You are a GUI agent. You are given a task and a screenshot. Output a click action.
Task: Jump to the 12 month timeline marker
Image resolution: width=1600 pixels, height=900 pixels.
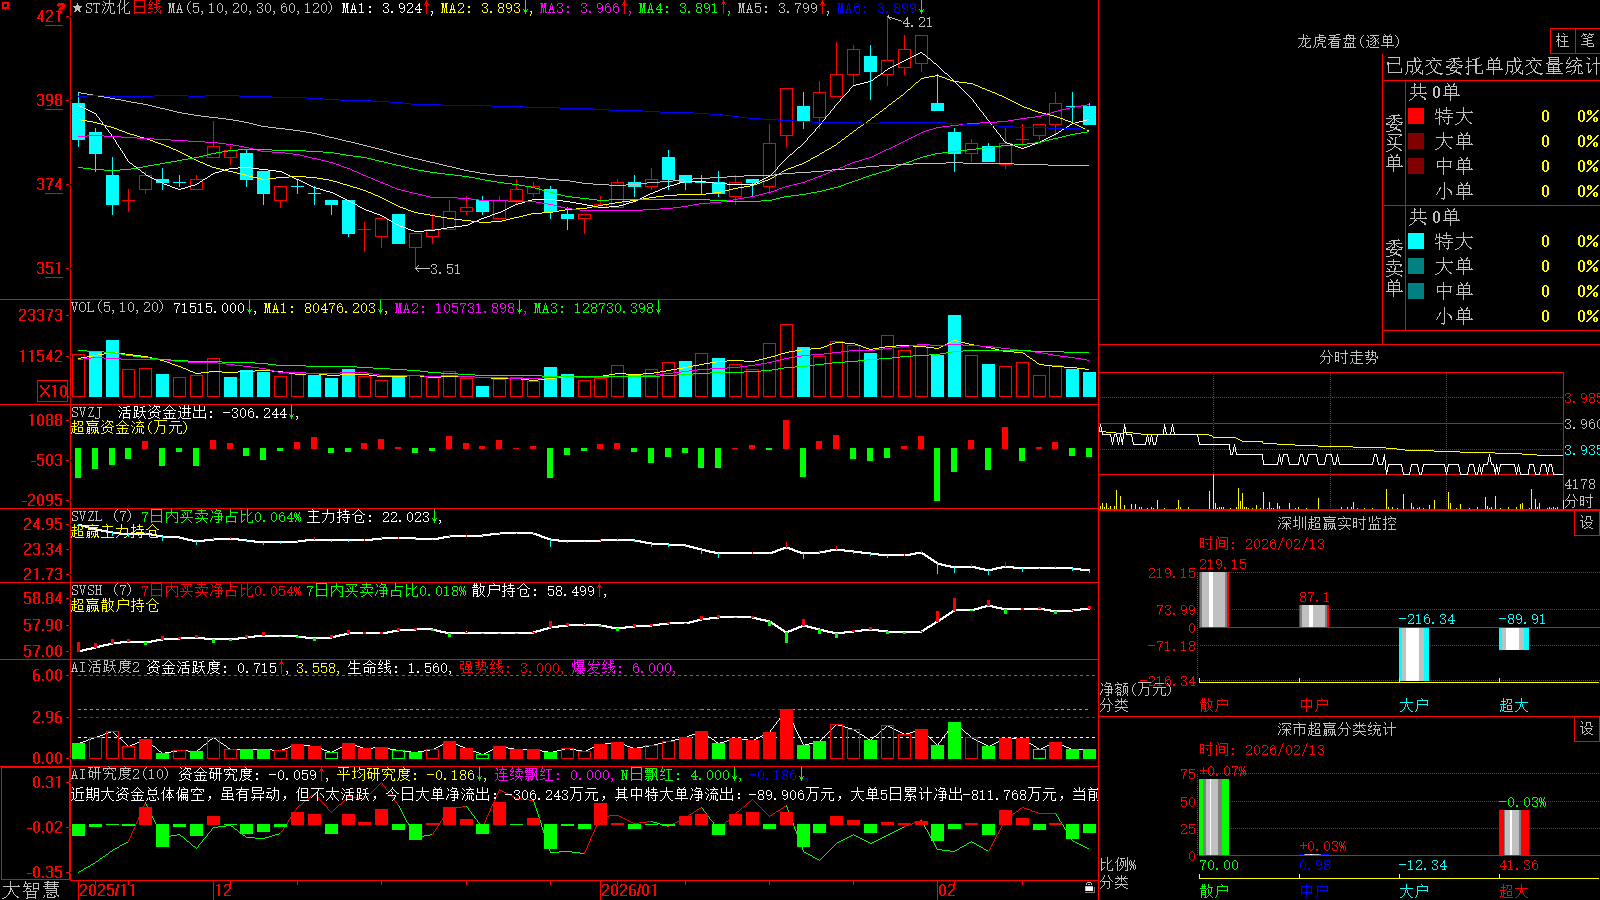coord(224,890)
